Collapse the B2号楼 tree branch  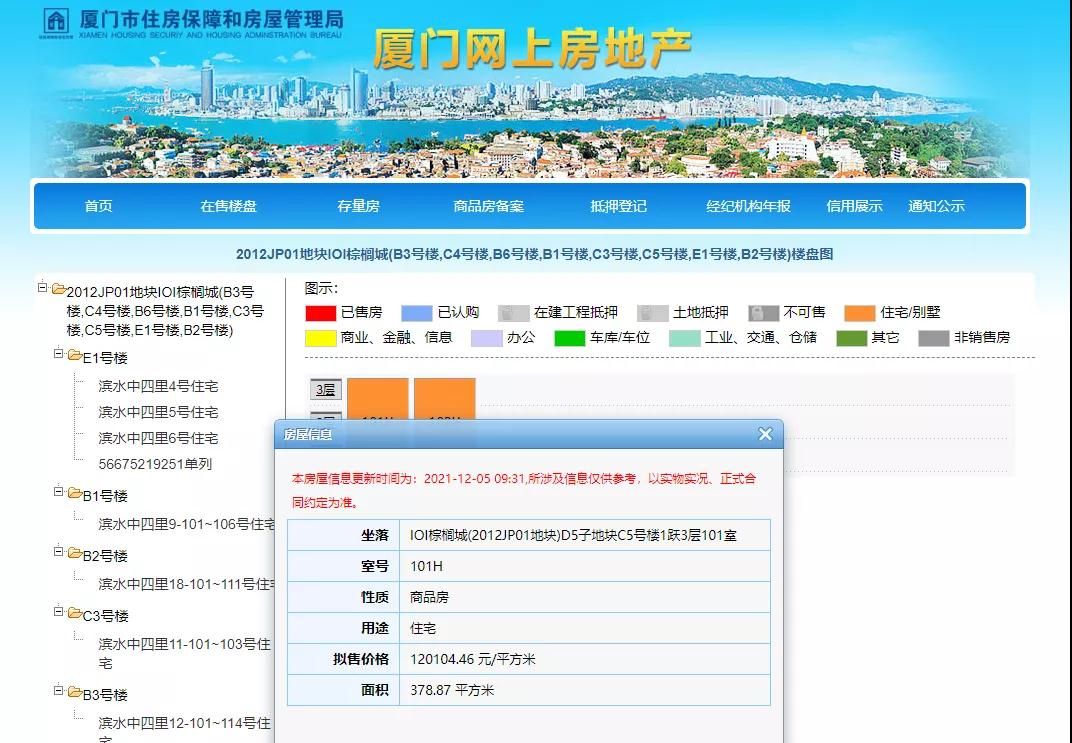coord(58,552)
